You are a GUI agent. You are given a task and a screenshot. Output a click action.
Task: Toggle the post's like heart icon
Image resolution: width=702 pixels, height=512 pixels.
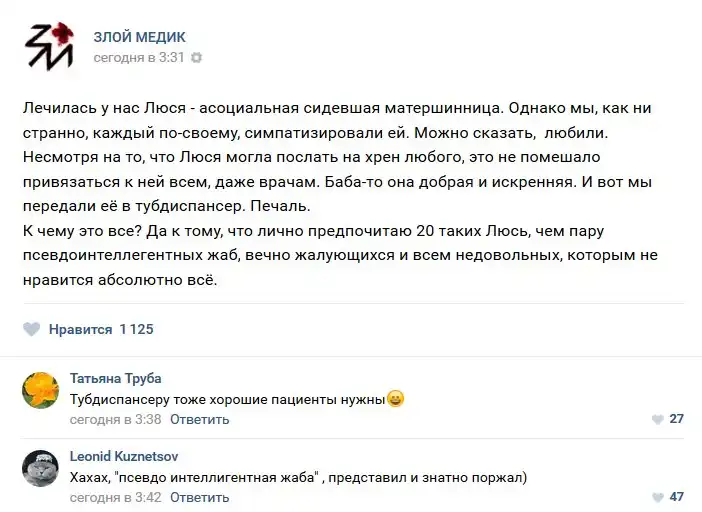point(32,329)
